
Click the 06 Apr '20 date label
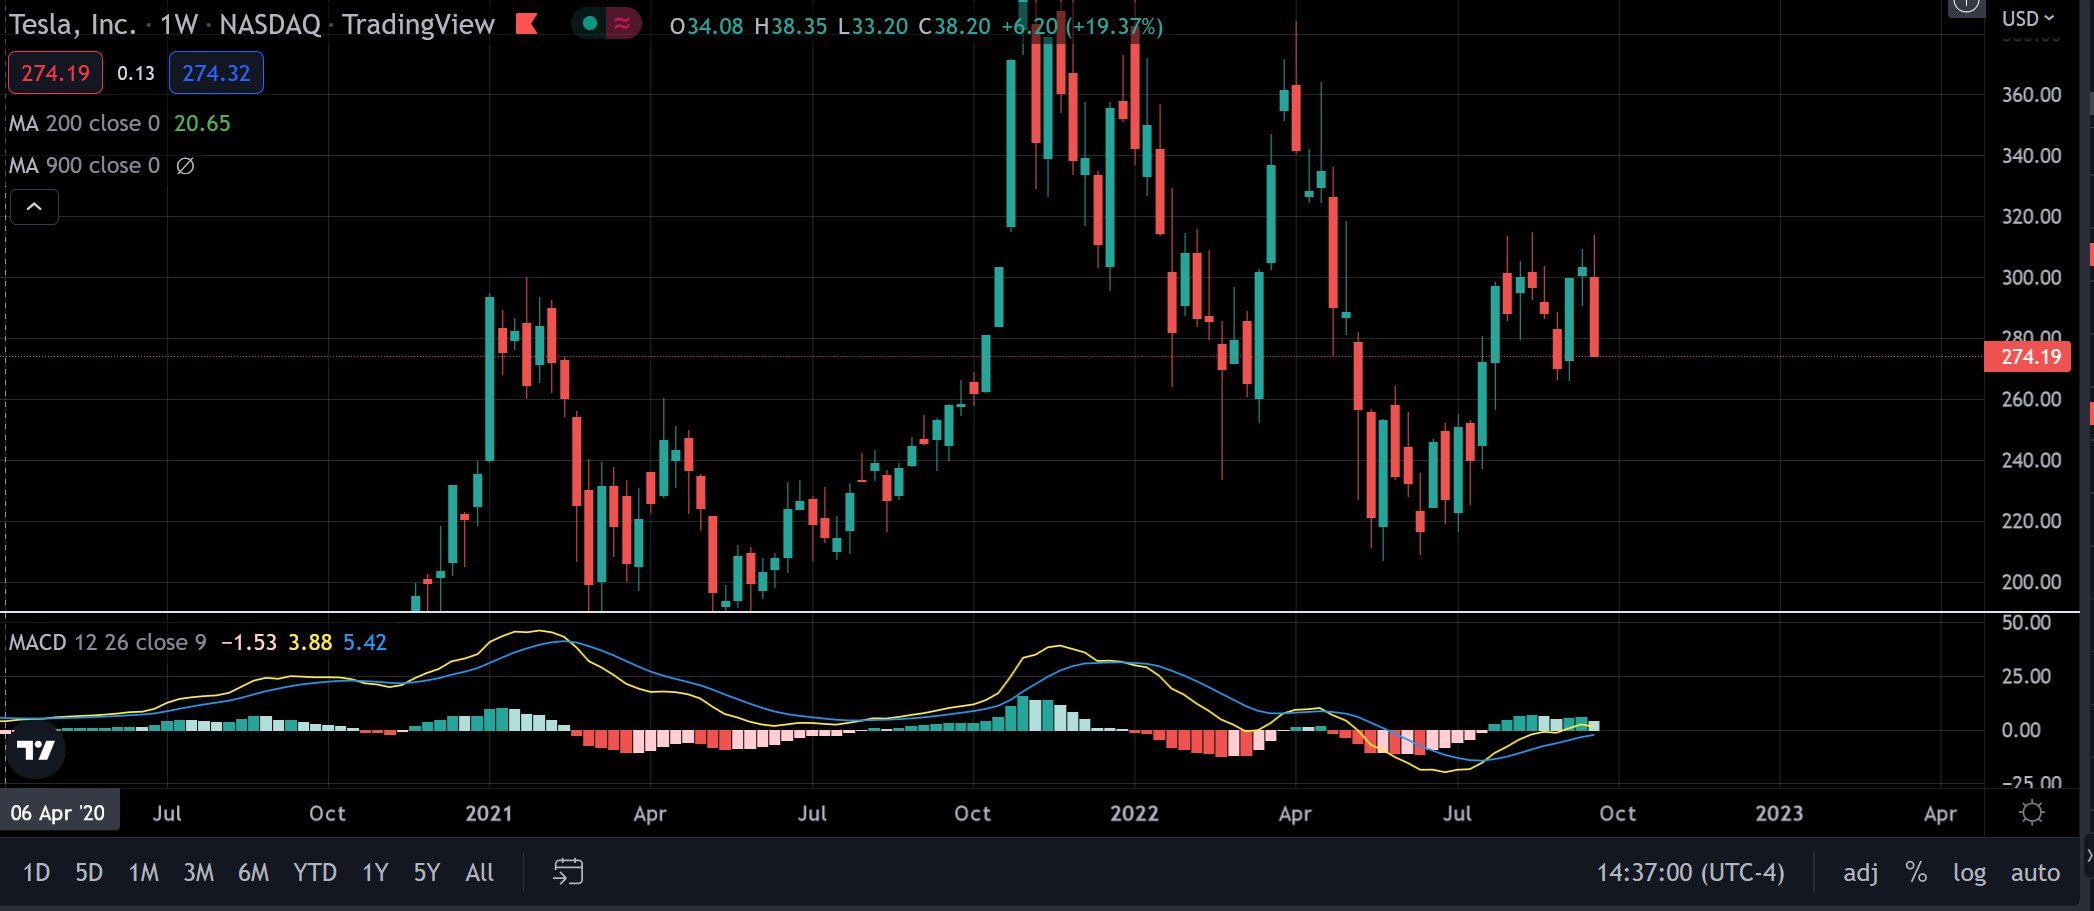tap(58, 812)
